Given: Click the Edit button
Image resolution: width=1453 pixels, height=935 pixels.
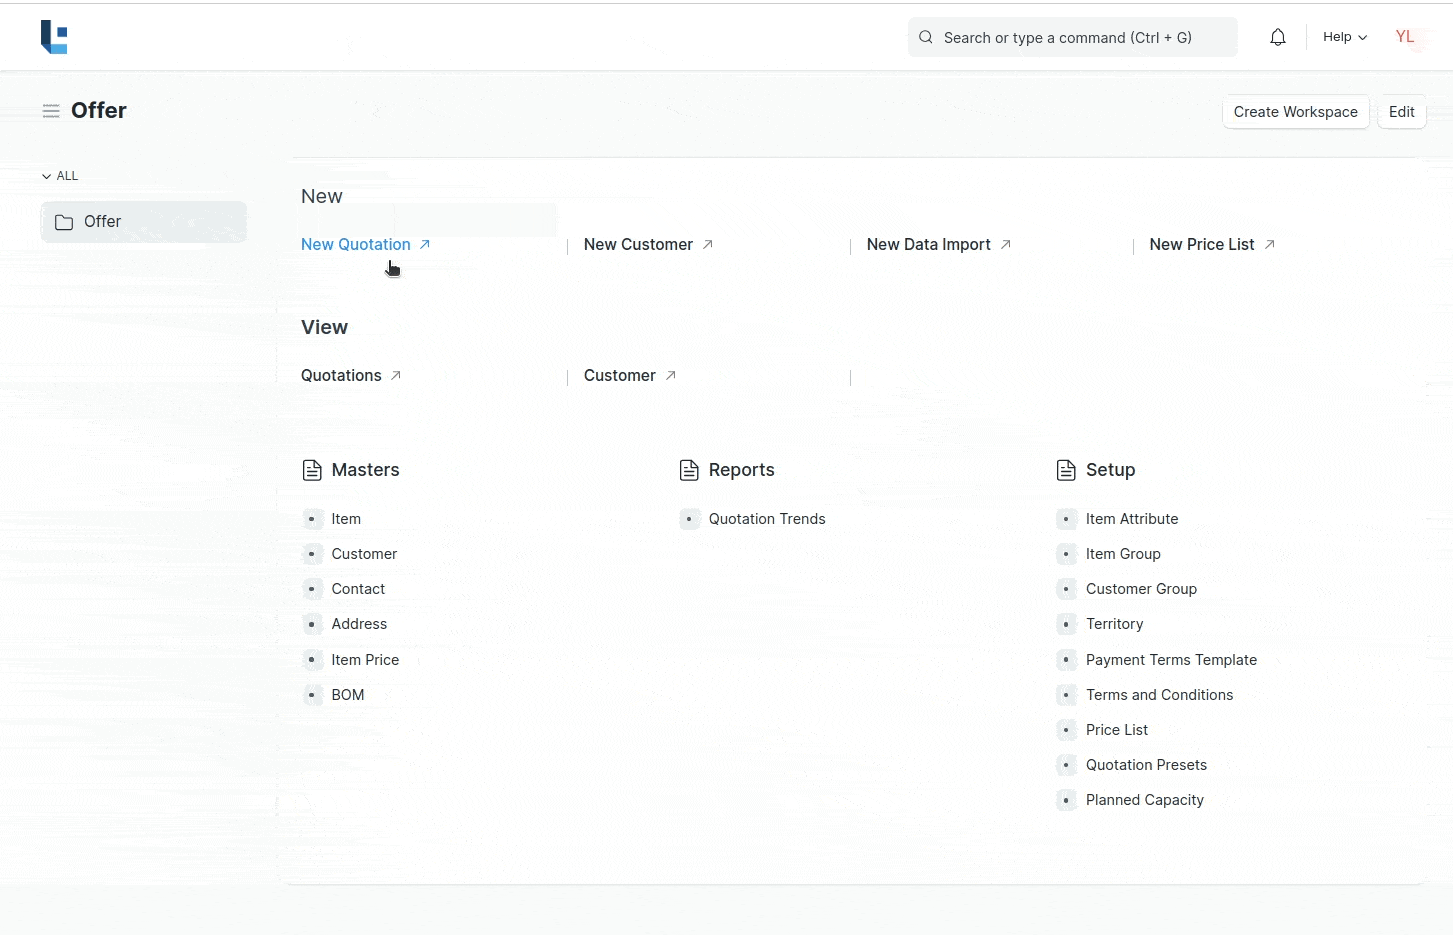Looking at the screenshot, I should pos(1401,112).
